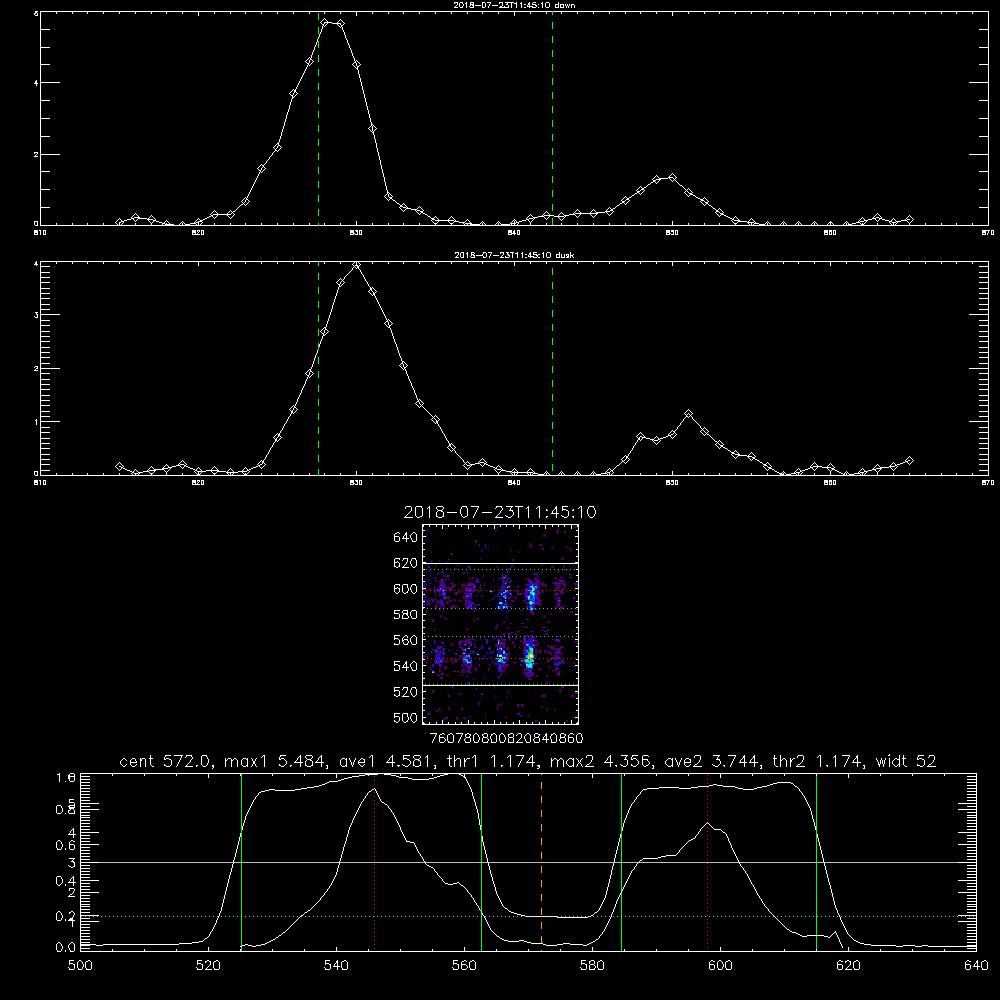This screenshot has width=1000, height=1000.
Task: Click the '0.0' y-axis label on bottom profile plot
Action: pos(66,947)
